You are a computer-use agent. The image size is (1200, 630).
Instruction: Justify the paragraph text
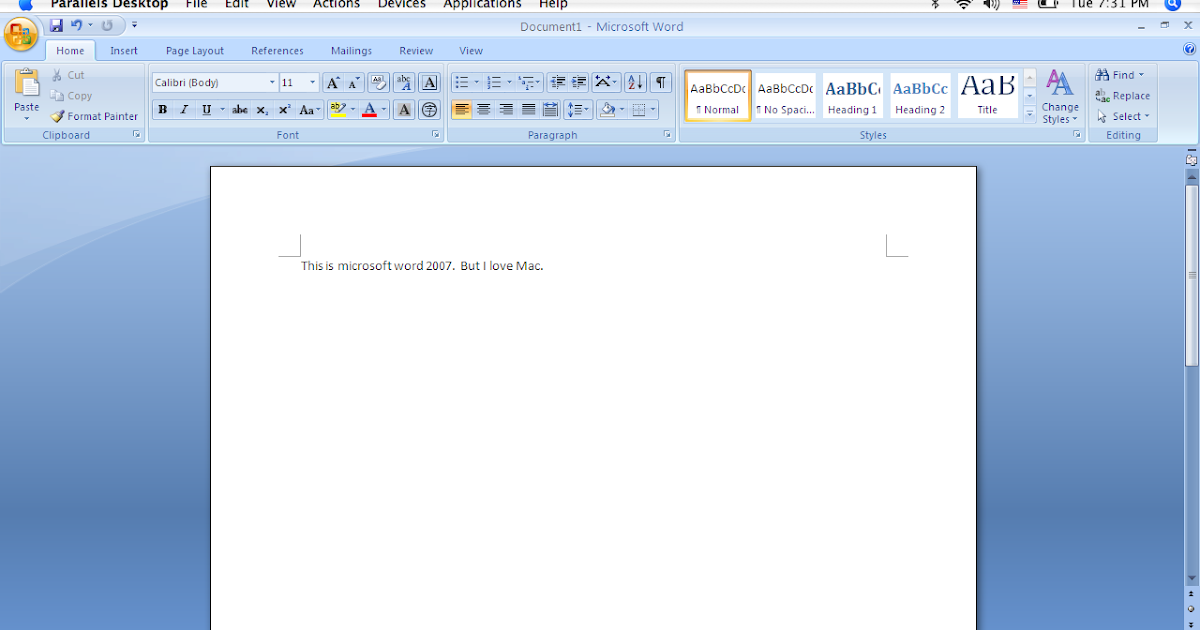[528, 110]
